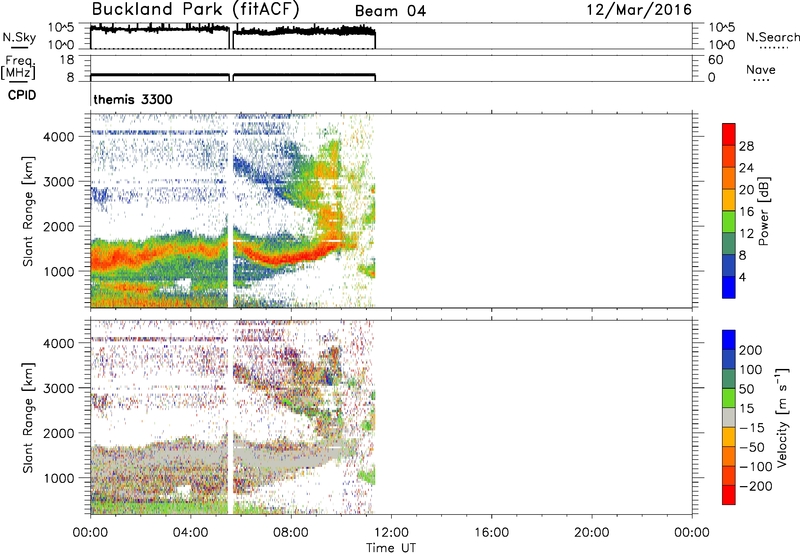
Task: Click the '08:00' time tick label
Action: (291, 533)
